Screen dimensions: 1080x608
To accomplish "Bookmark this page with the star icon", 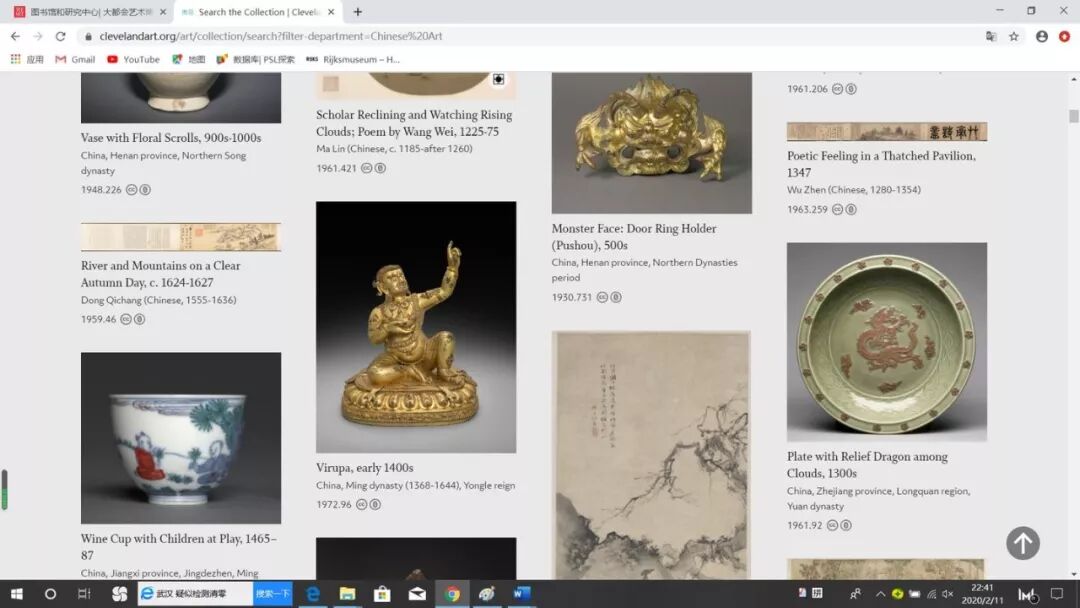I will [x=1014, y=36].
